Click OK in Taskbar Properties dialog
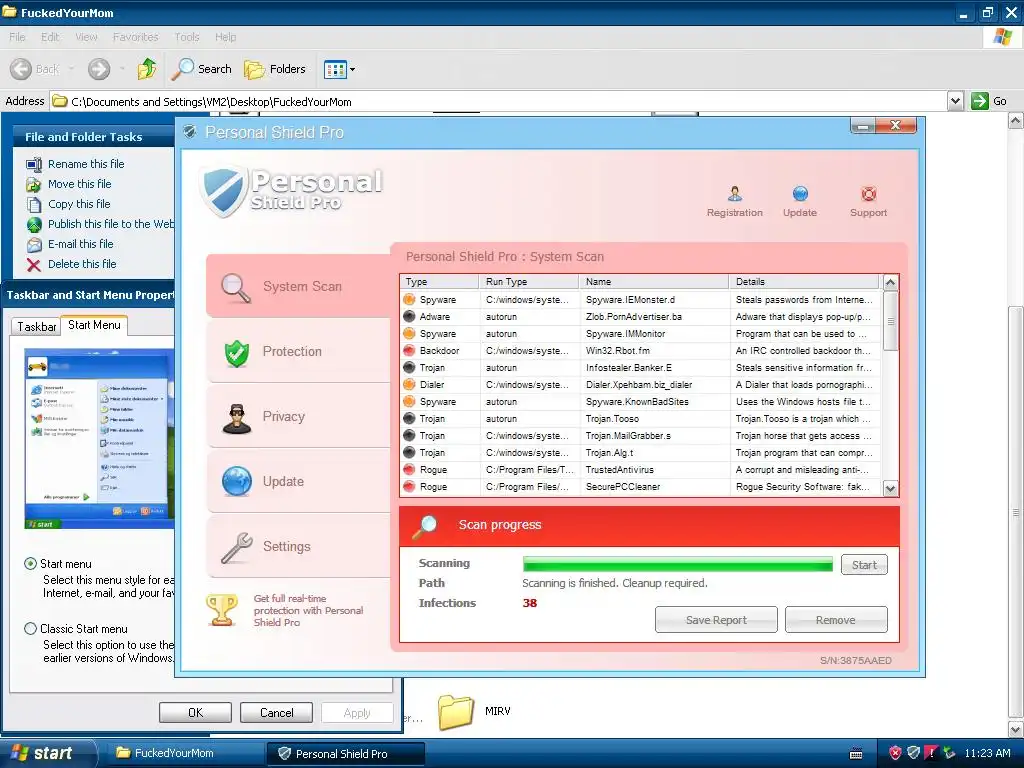This screenshot has width=1024, height=768. [195, 712]
